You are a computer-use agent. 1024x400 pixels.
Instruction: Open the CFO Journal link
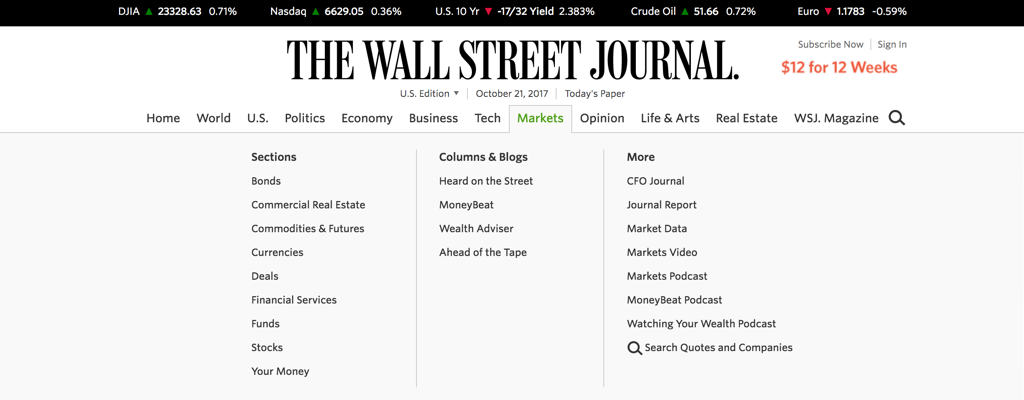point(656,181)
